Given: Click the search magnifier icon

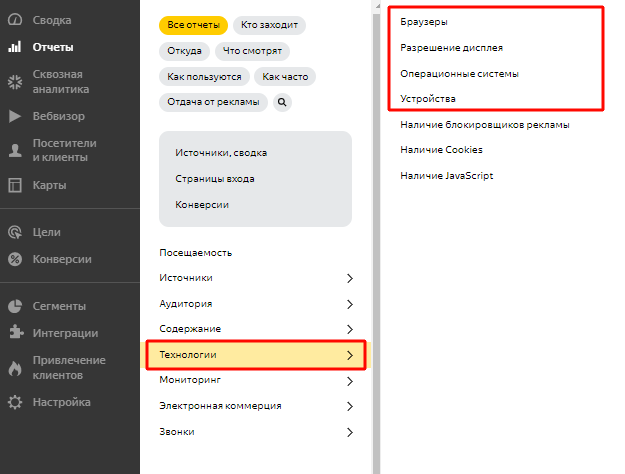Looking at the screenshot, I should pyautogui.click(x=282, y=102).
